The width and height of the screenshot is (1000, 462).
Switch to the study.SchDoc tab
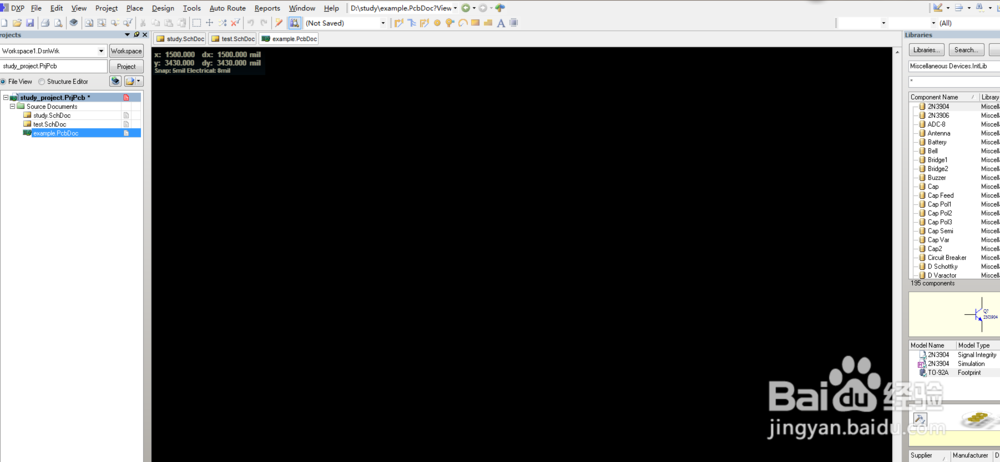click(180, 39)
